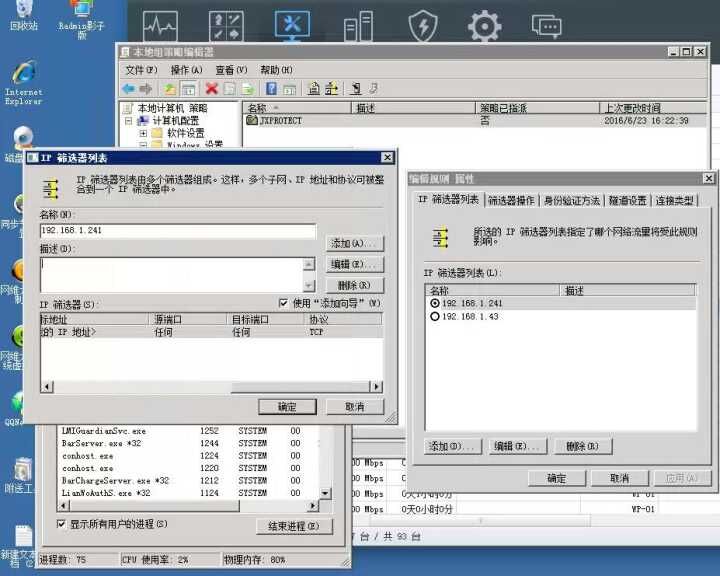
Task: Click the green back arrow in toolbar
Action: [128, 89]
